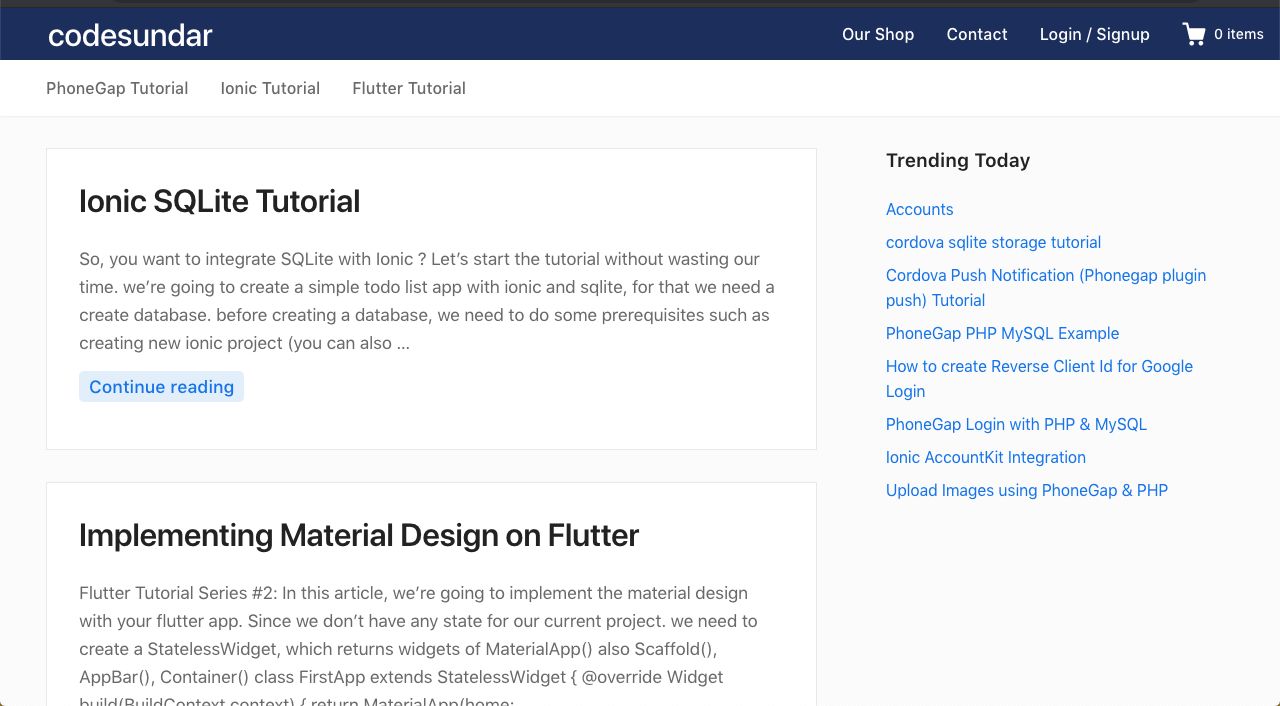Go to Login / Signup
The width and height of the screenshot is (1280, 706).
pyautogui.click(x=1094, y=34)
